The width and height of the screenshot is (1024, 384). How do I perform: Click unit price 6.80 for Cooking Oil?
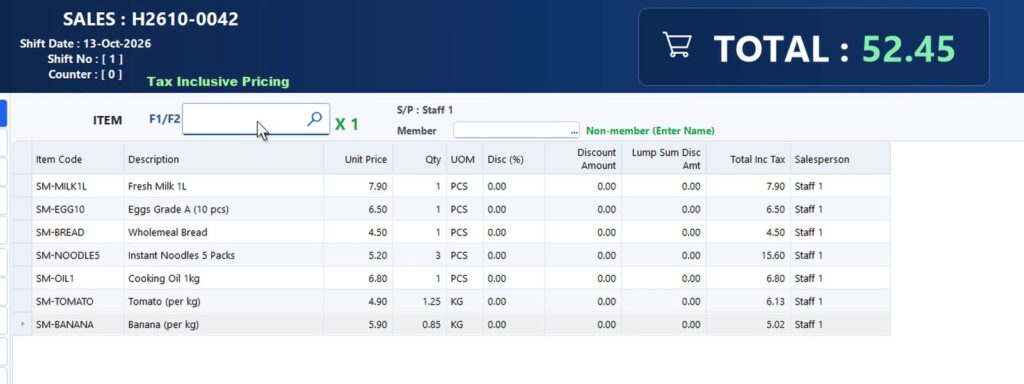(x=358, y=278)
